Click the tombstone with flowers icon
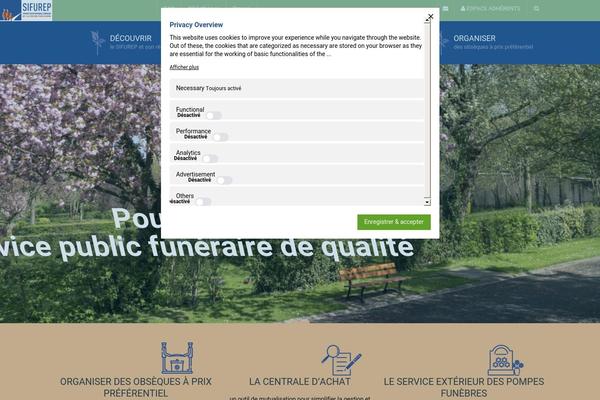Screen dimensions: 600x400 point(505,360)
